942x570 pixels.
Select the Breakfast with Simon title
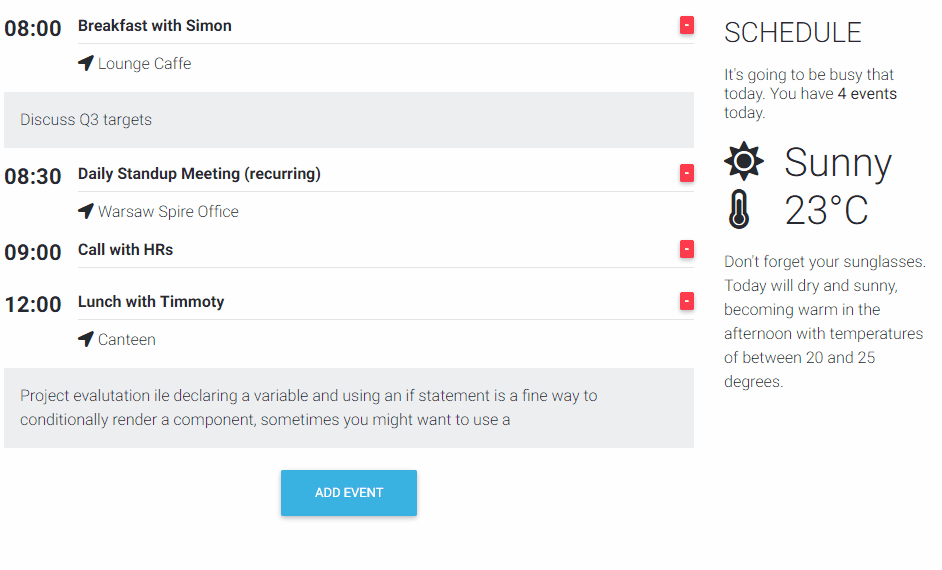point(155,26)
